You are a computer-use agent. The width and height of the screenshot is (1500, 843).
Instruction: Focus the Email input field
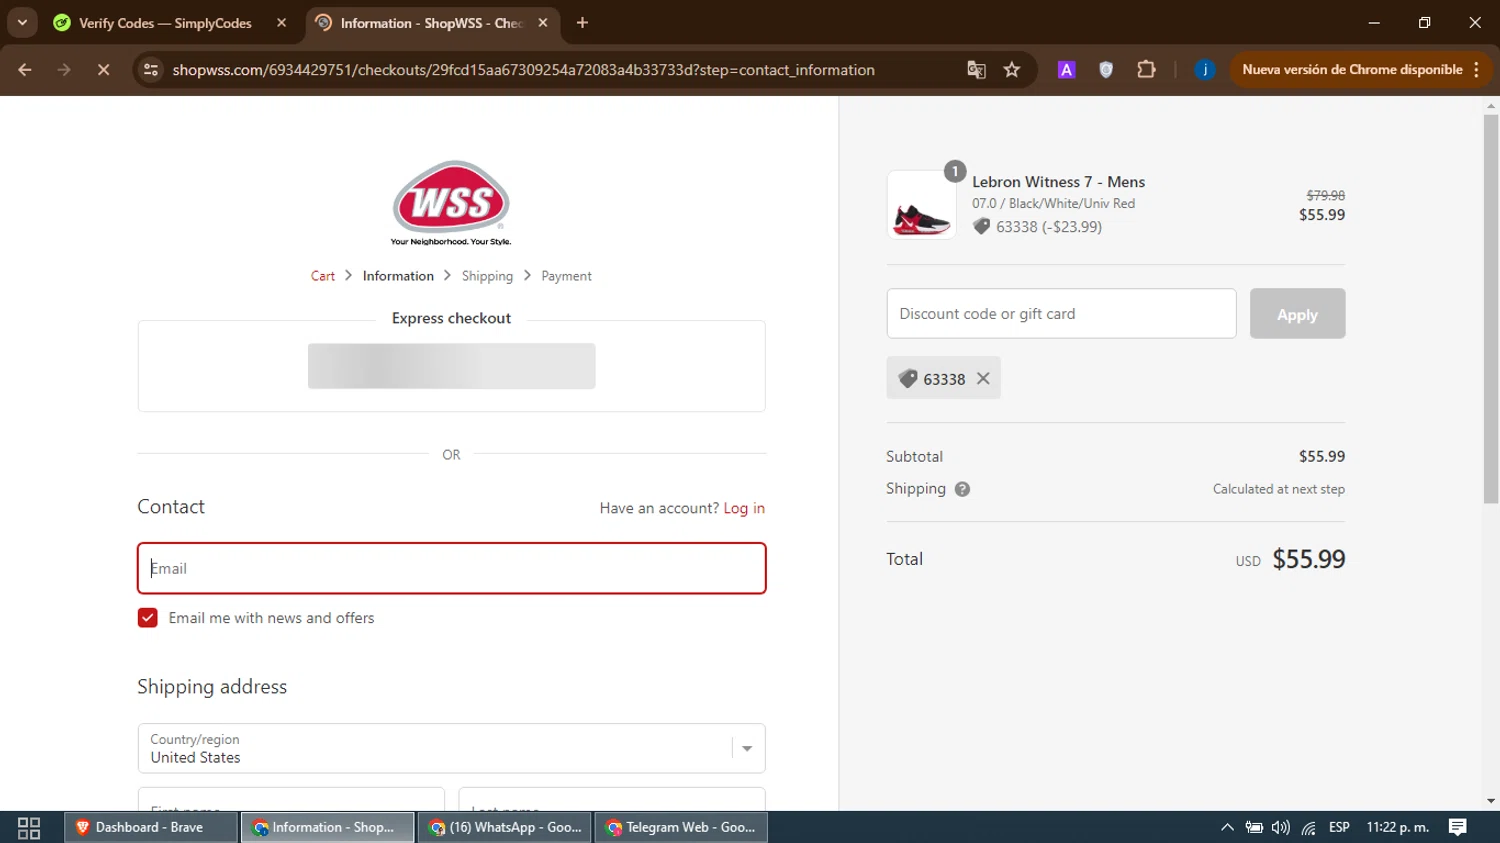click(452, 568)
